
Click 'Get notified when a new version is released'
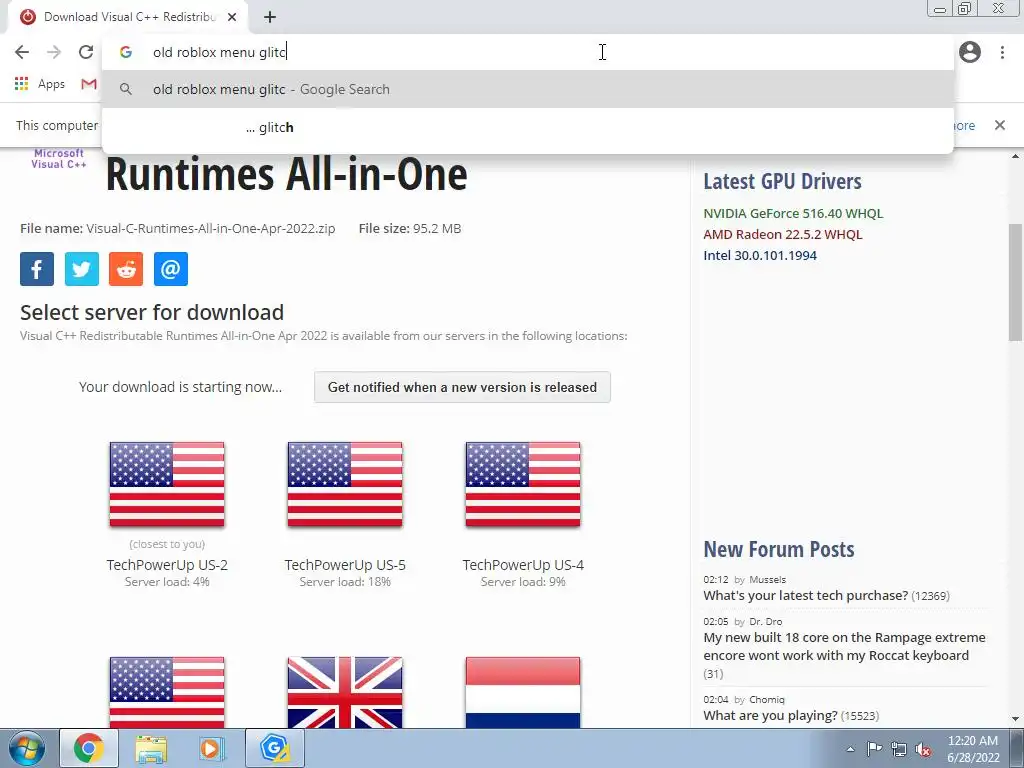click(x=462, y=387)
